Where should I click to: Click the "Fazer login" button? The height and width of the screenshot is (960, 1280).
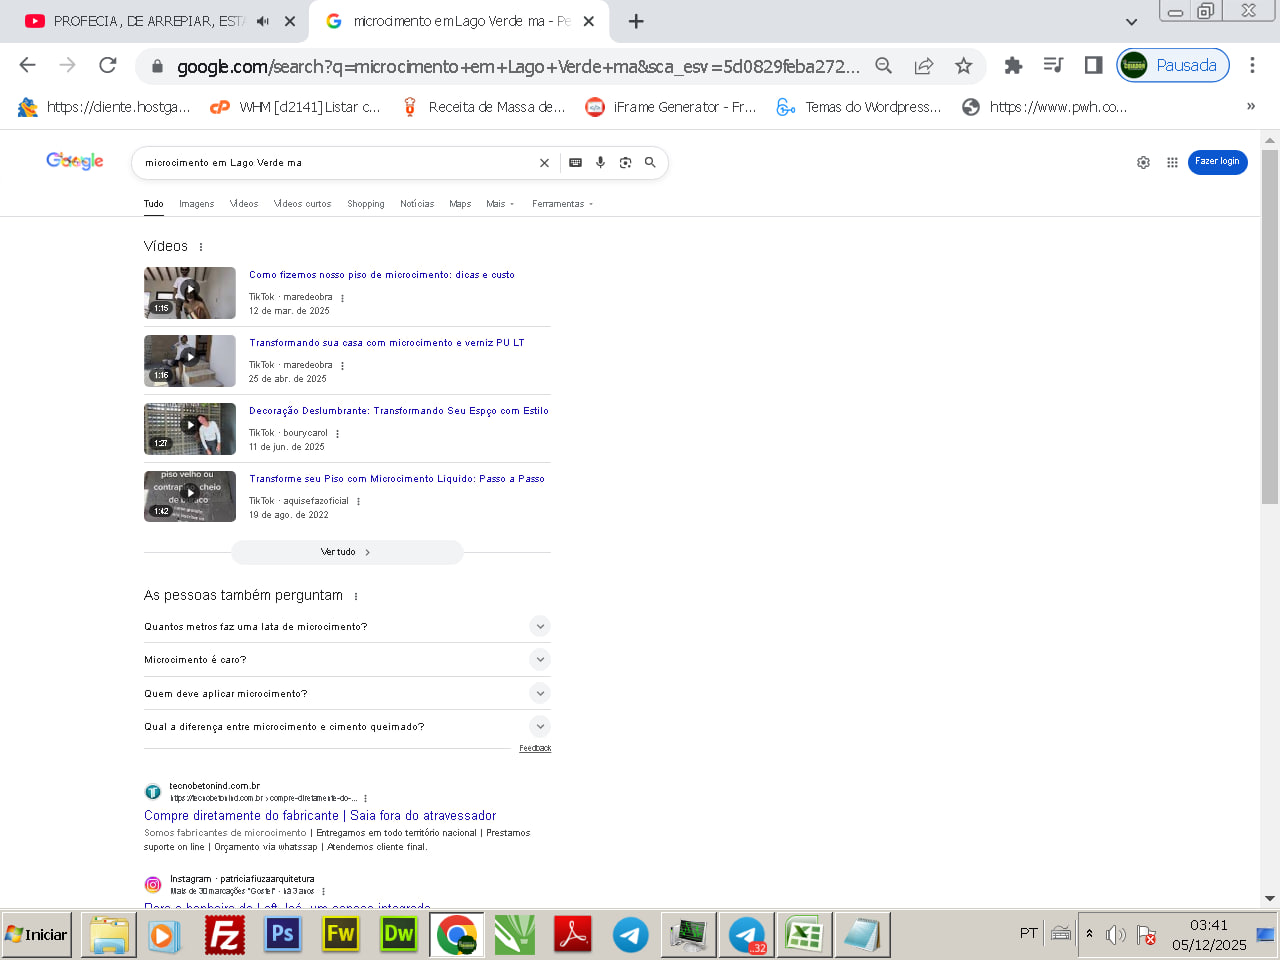(1217, 162)
